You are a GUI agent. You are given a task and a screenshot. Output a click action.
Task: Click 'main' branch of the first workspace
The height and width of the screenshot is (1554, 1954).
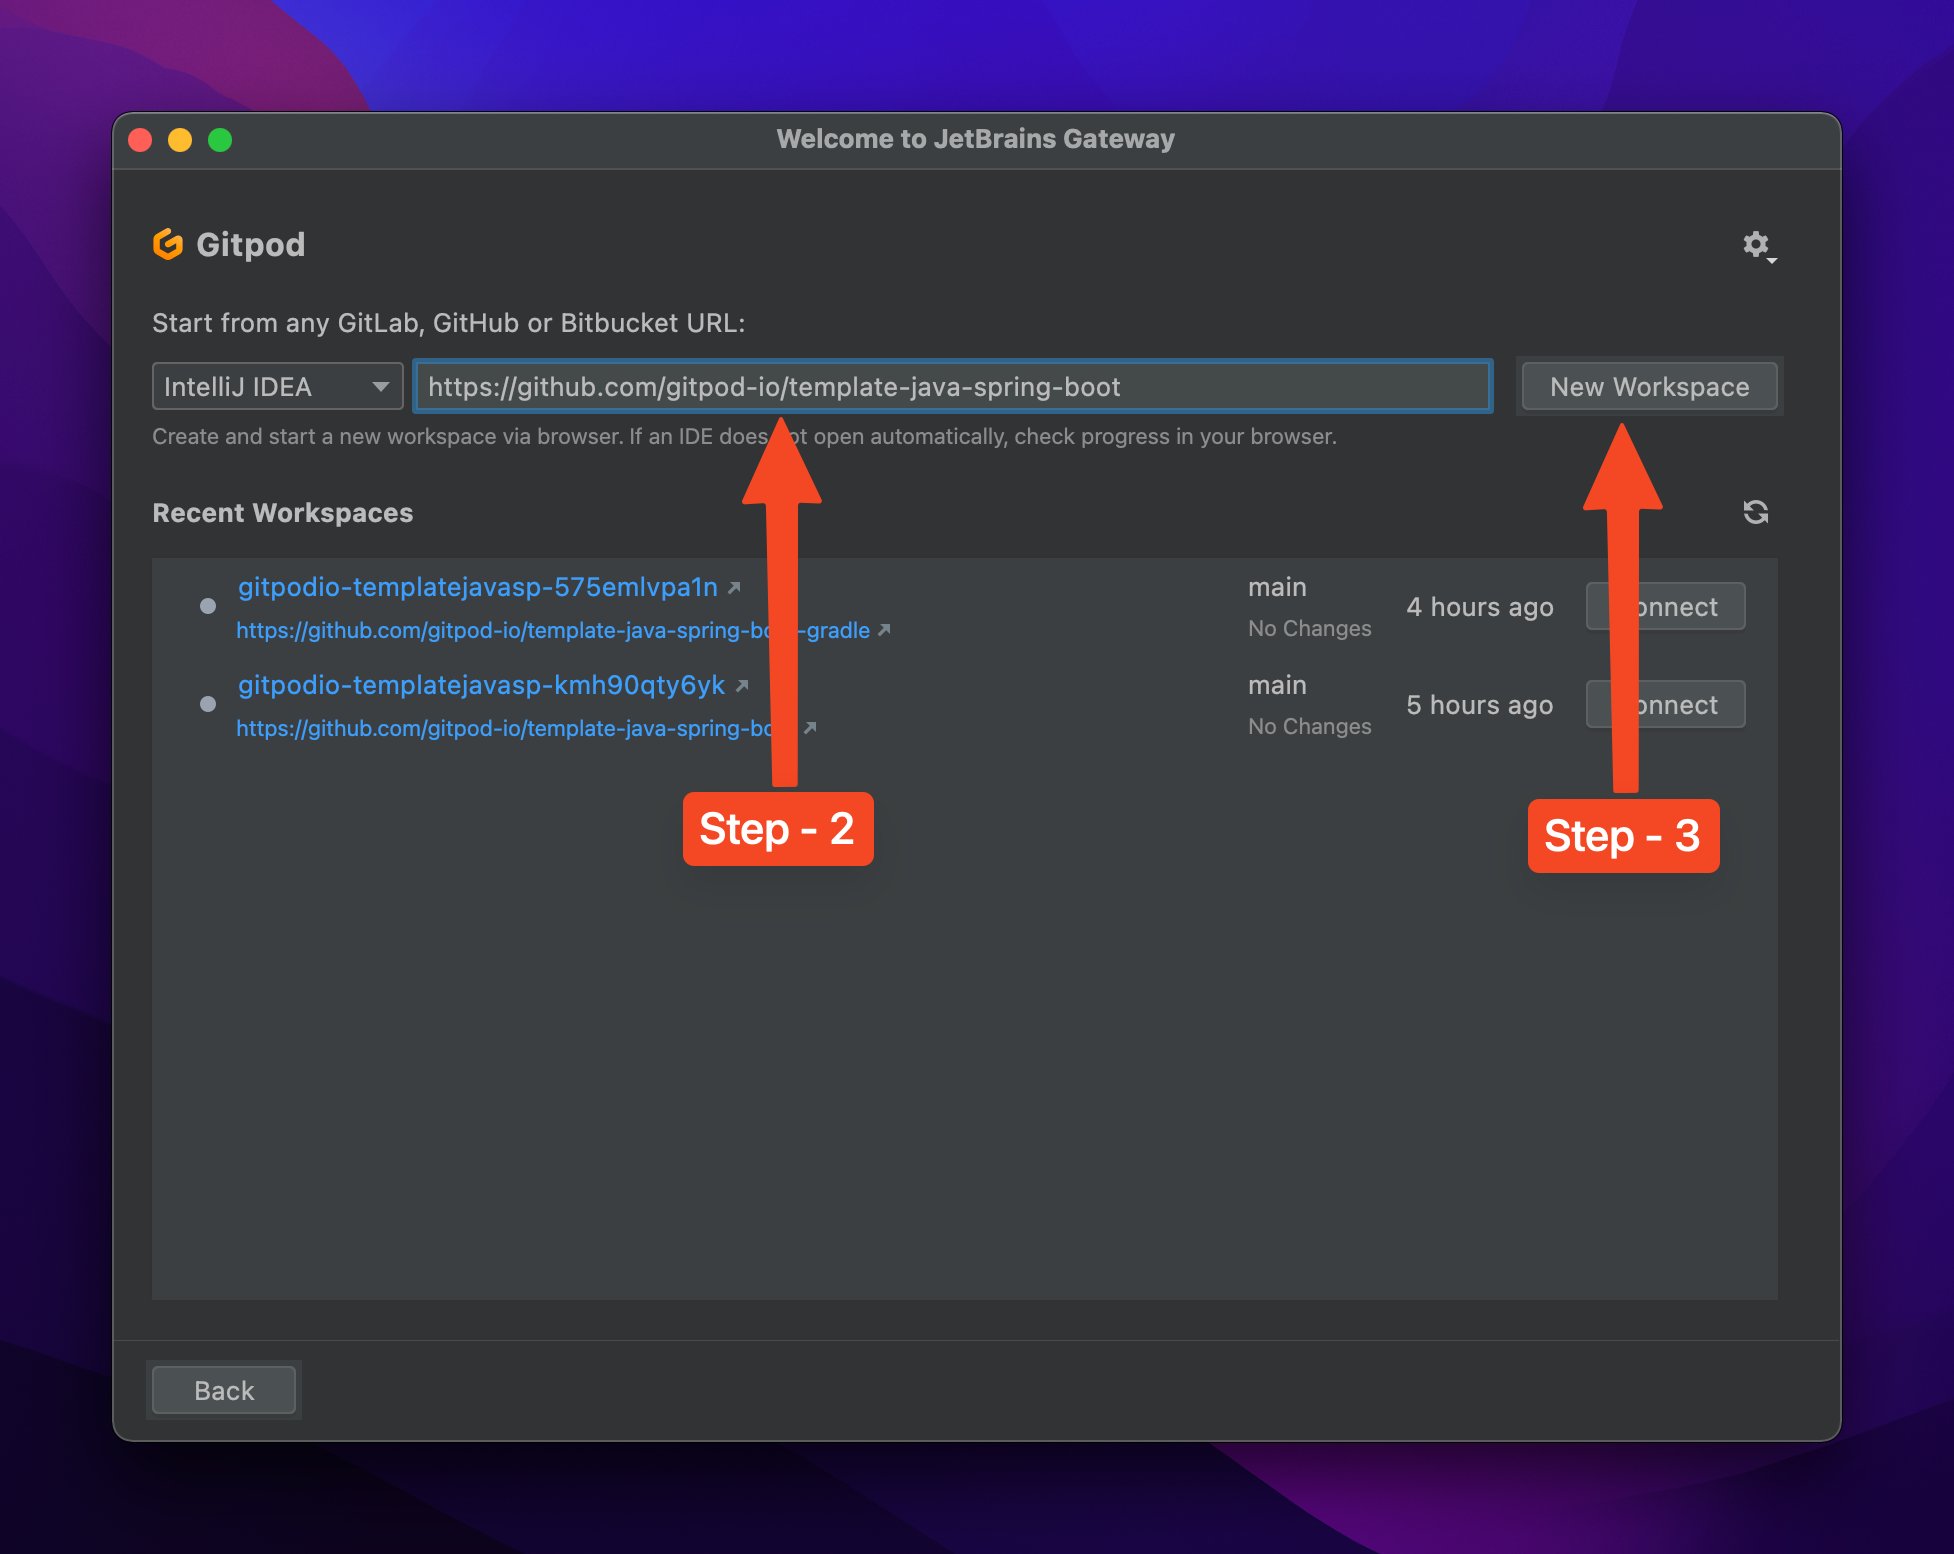[x=1277, y=587]
